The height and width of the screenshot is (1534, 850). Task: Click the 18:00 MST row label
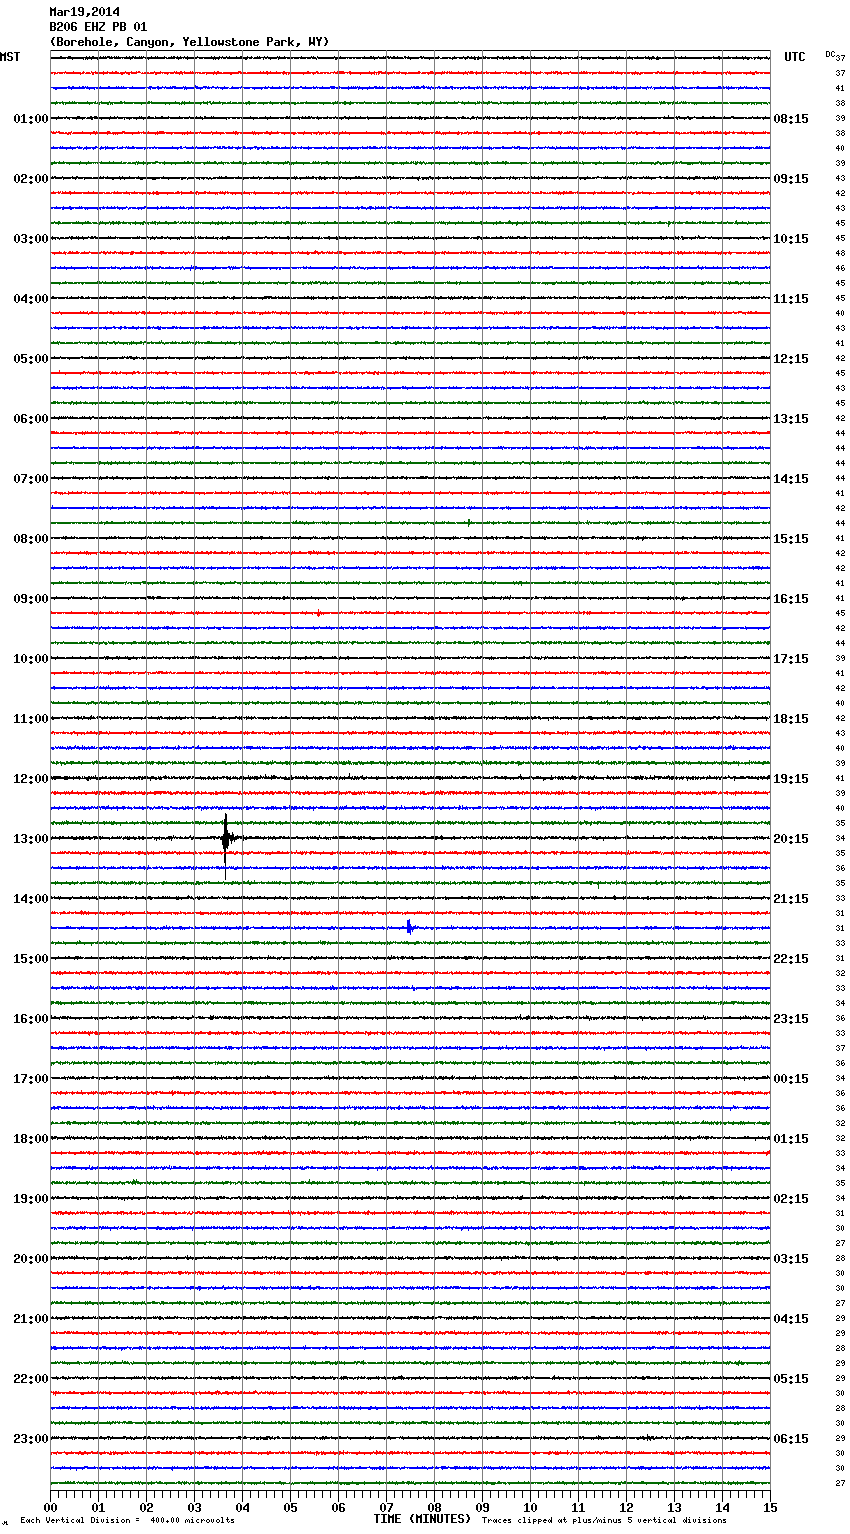(x=30, y=1139)
